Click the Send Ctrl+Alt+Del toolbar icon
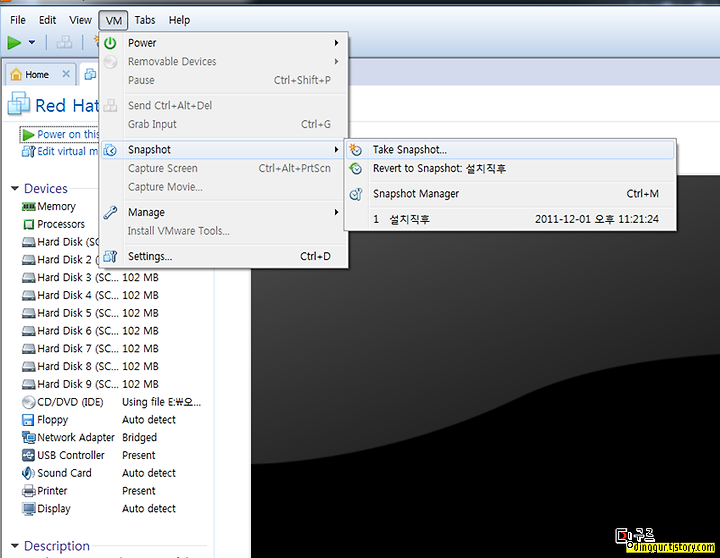The height and width of the screenshot is (558, 720). [x=64, y=43]
